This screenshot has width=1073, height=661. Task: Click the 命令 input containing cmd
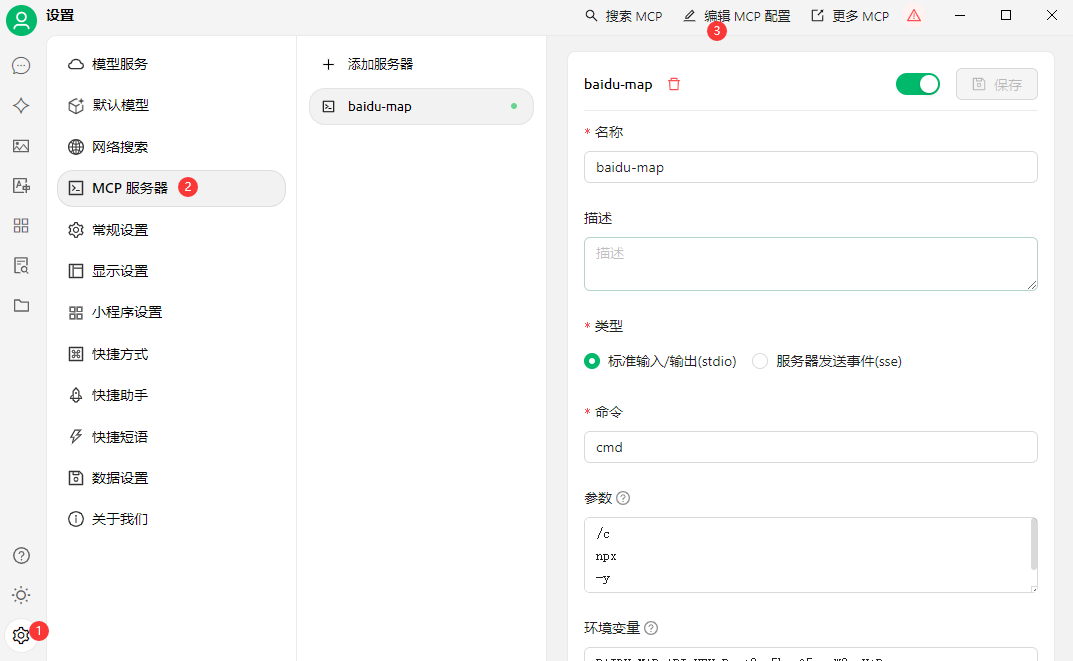[810, 447]
